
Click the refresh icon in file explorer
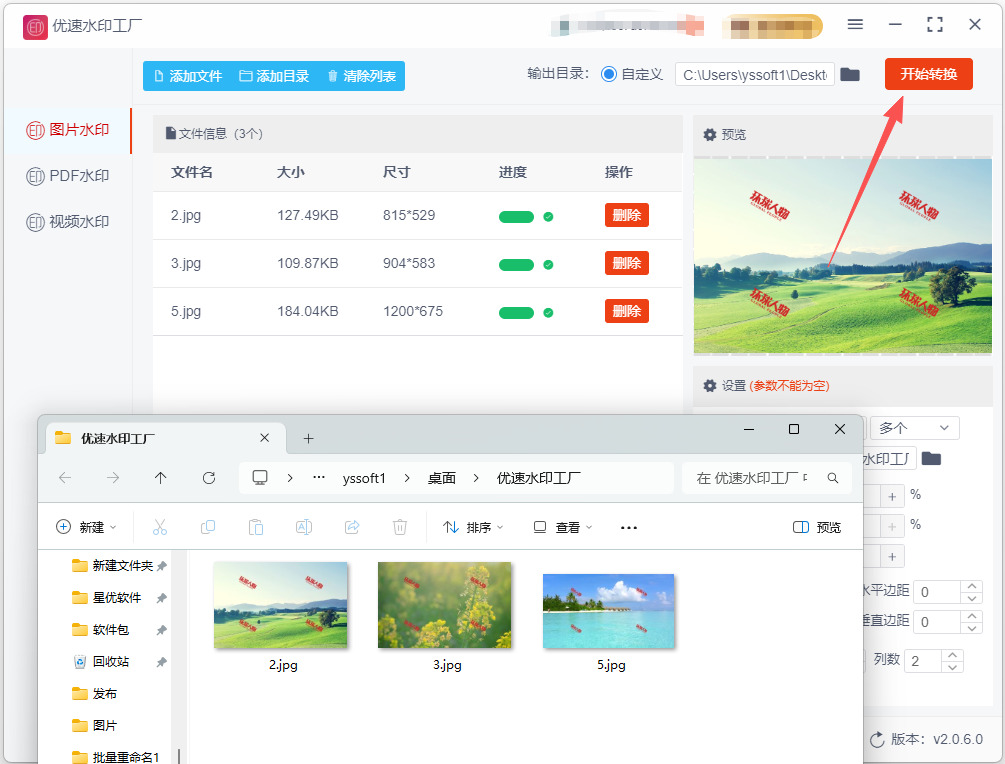click(x=209, y=478)
